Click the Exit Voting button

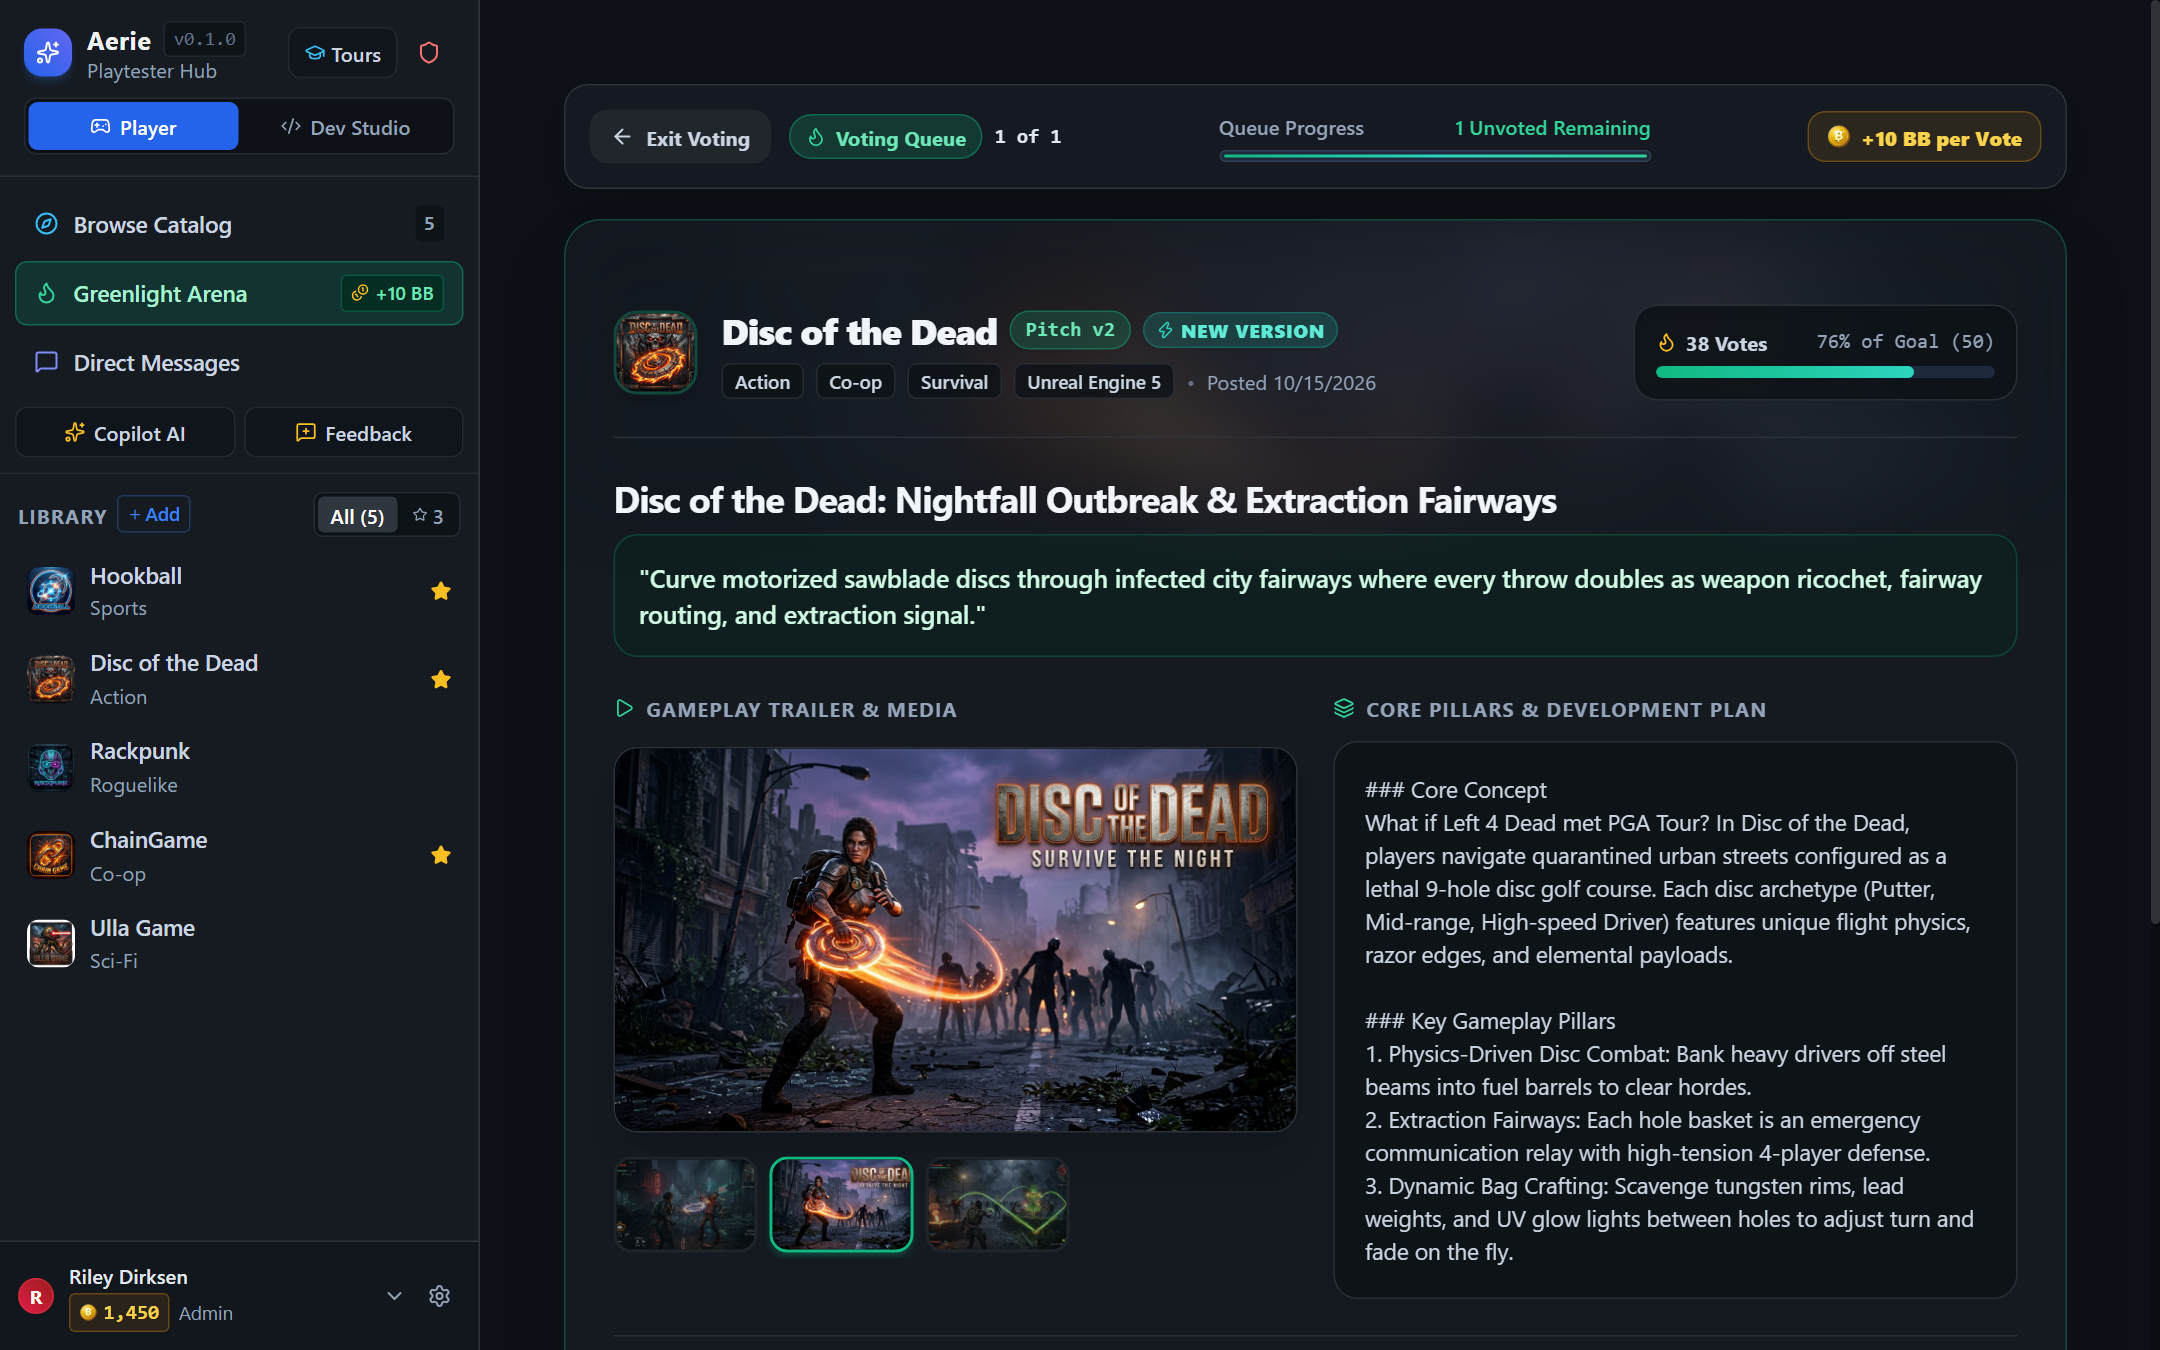pos(680,138)
